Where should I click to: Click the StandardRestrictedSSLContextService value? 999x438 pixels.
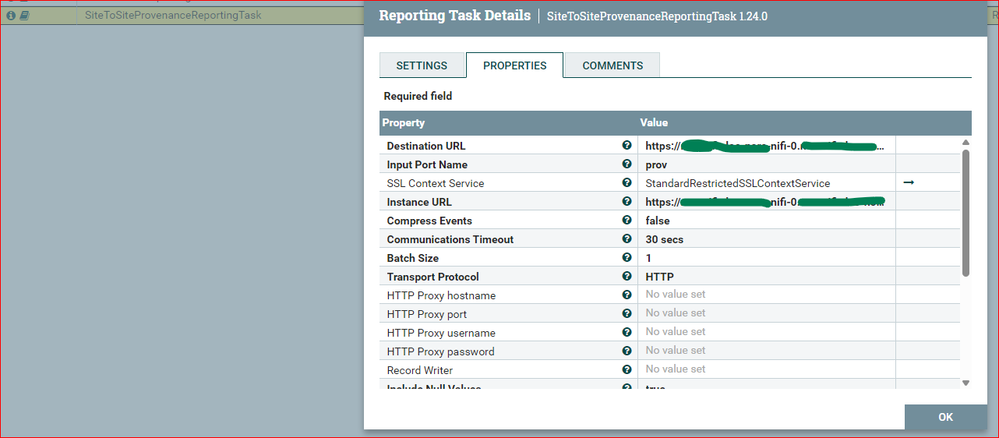coord(738,183)
